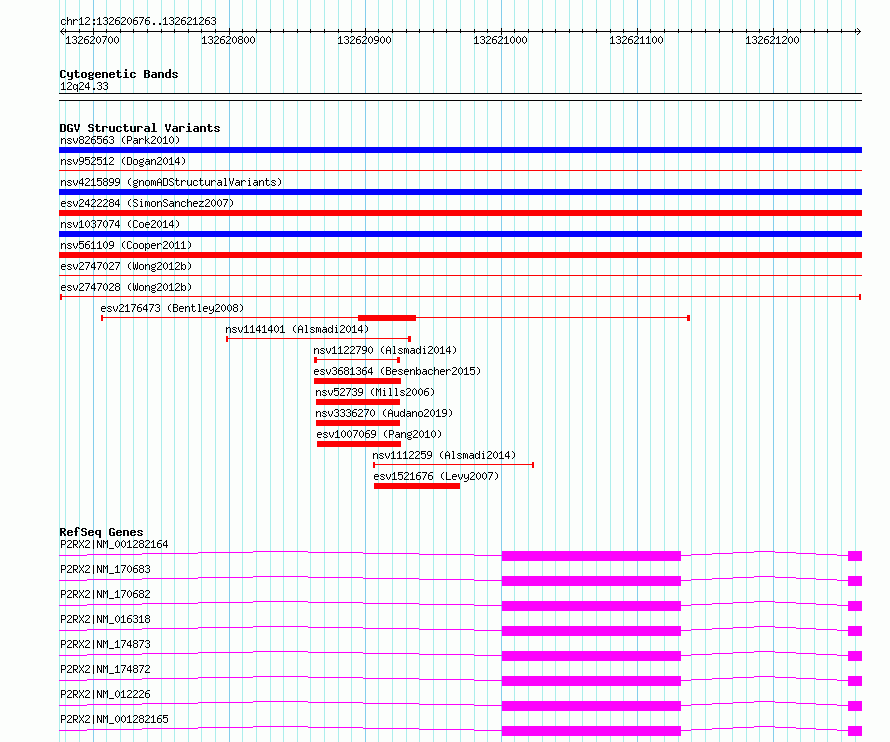
Task: Select variant label nsv1112259 (Alsmadi2014)
Action: (444, 455)
